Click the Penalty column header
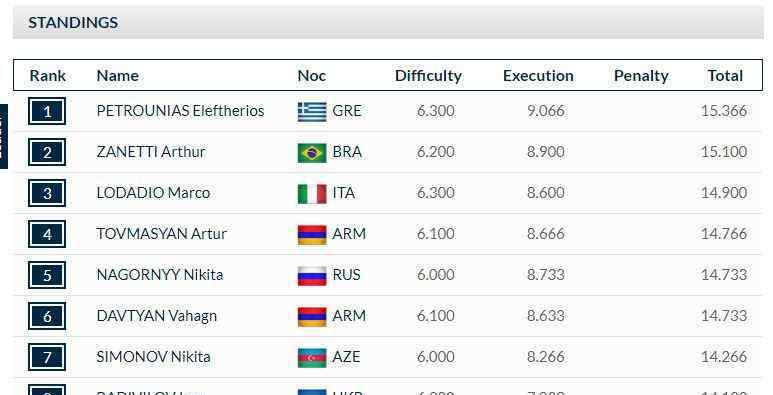Screen dimensions: 773x395 [641, 75]
